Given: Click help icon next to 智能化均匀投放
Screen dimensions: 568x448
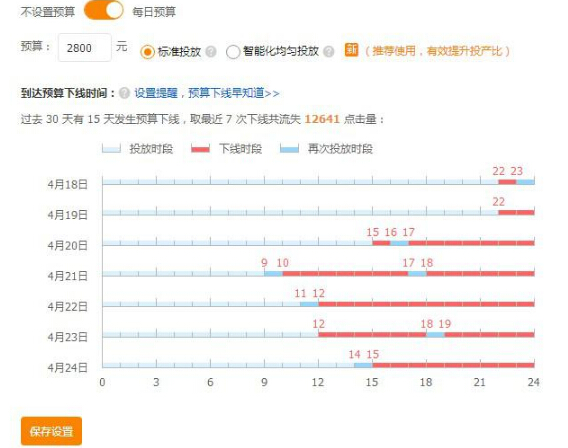Looking at the screenshot, I should (x=329, y=51).
